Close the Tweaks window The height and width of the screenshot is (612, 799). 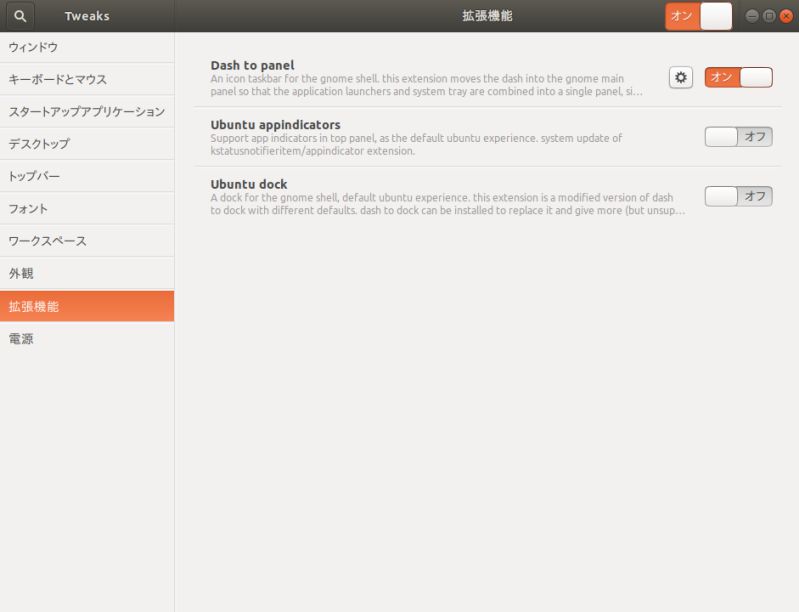(786, 16)
